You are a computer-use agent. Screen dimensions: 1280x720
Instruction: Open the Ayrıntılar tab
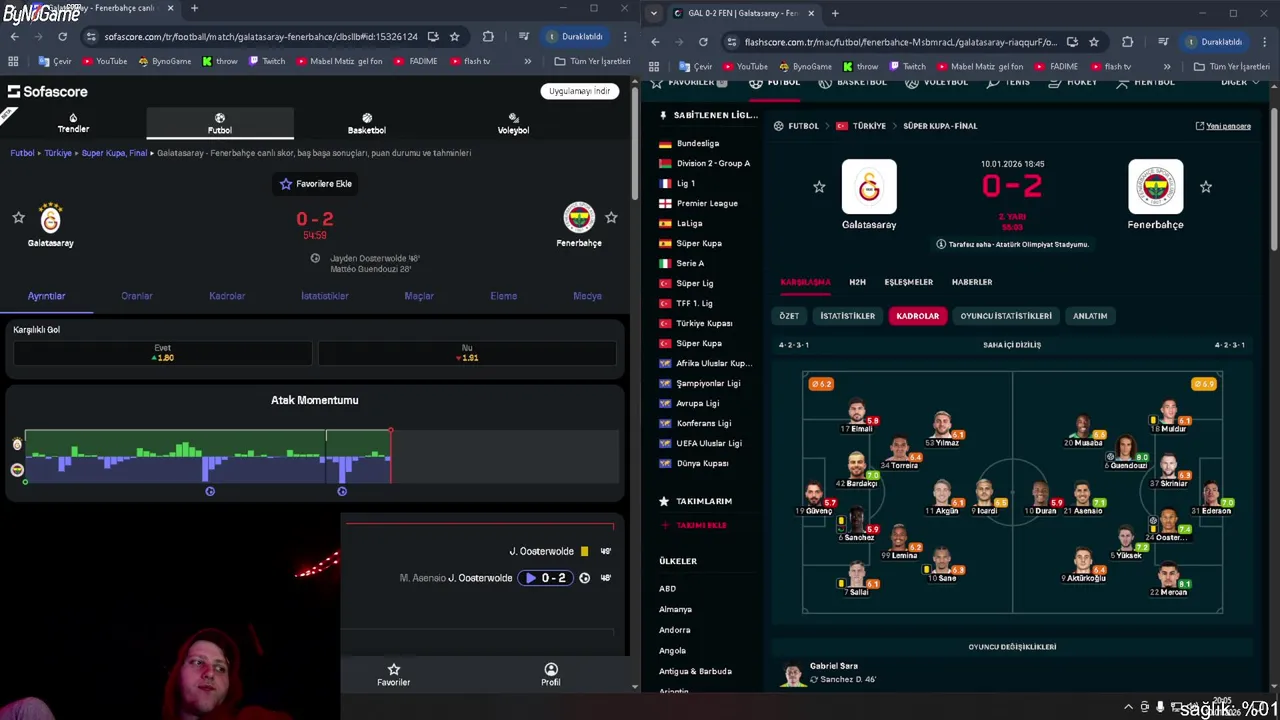click(46, 296)
